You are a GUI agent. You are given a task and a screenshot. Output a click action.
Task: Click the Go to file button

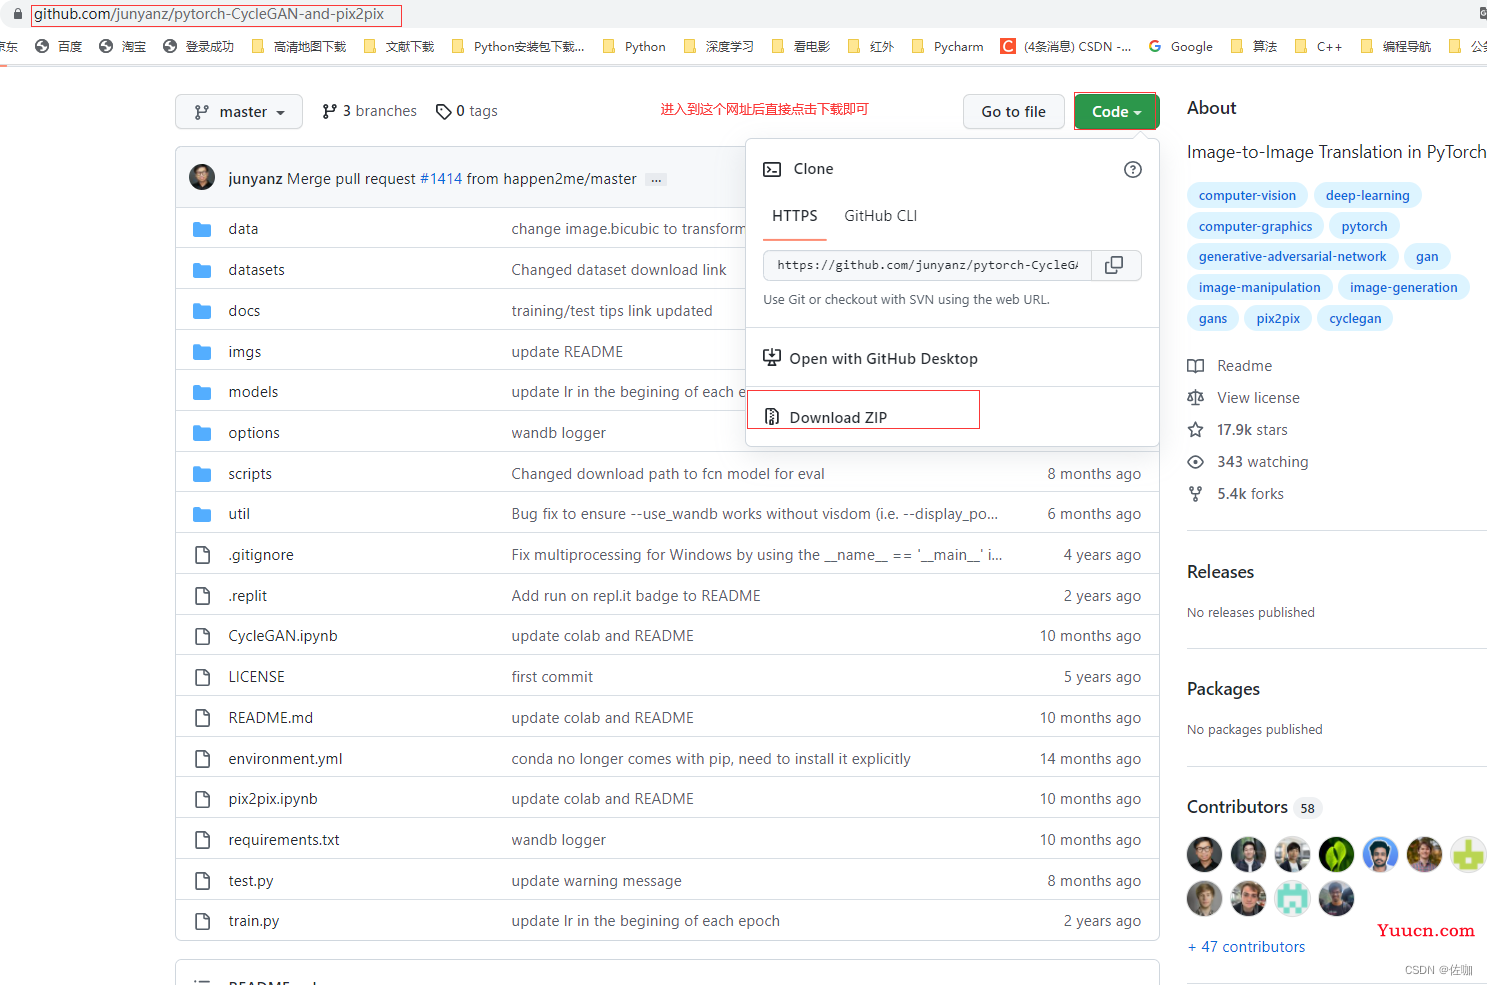point(1013,112)
